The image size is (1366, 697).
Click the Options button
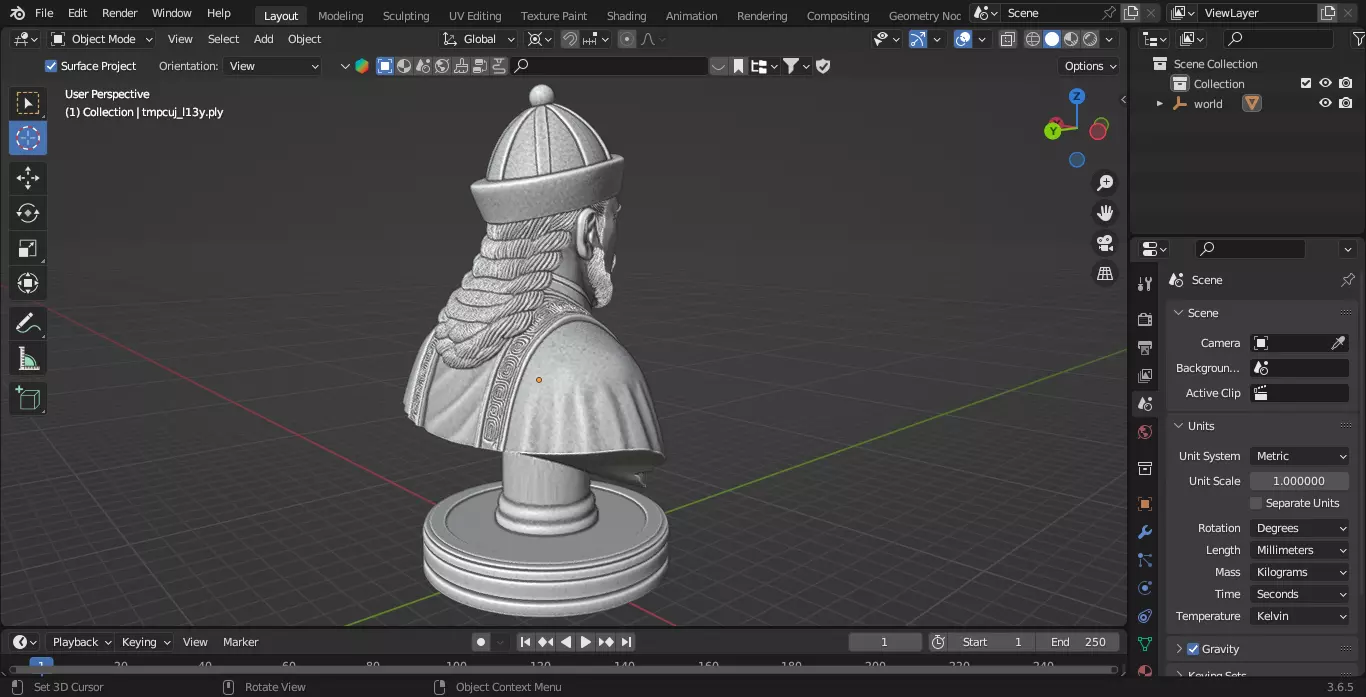[x=1090, y=66]
